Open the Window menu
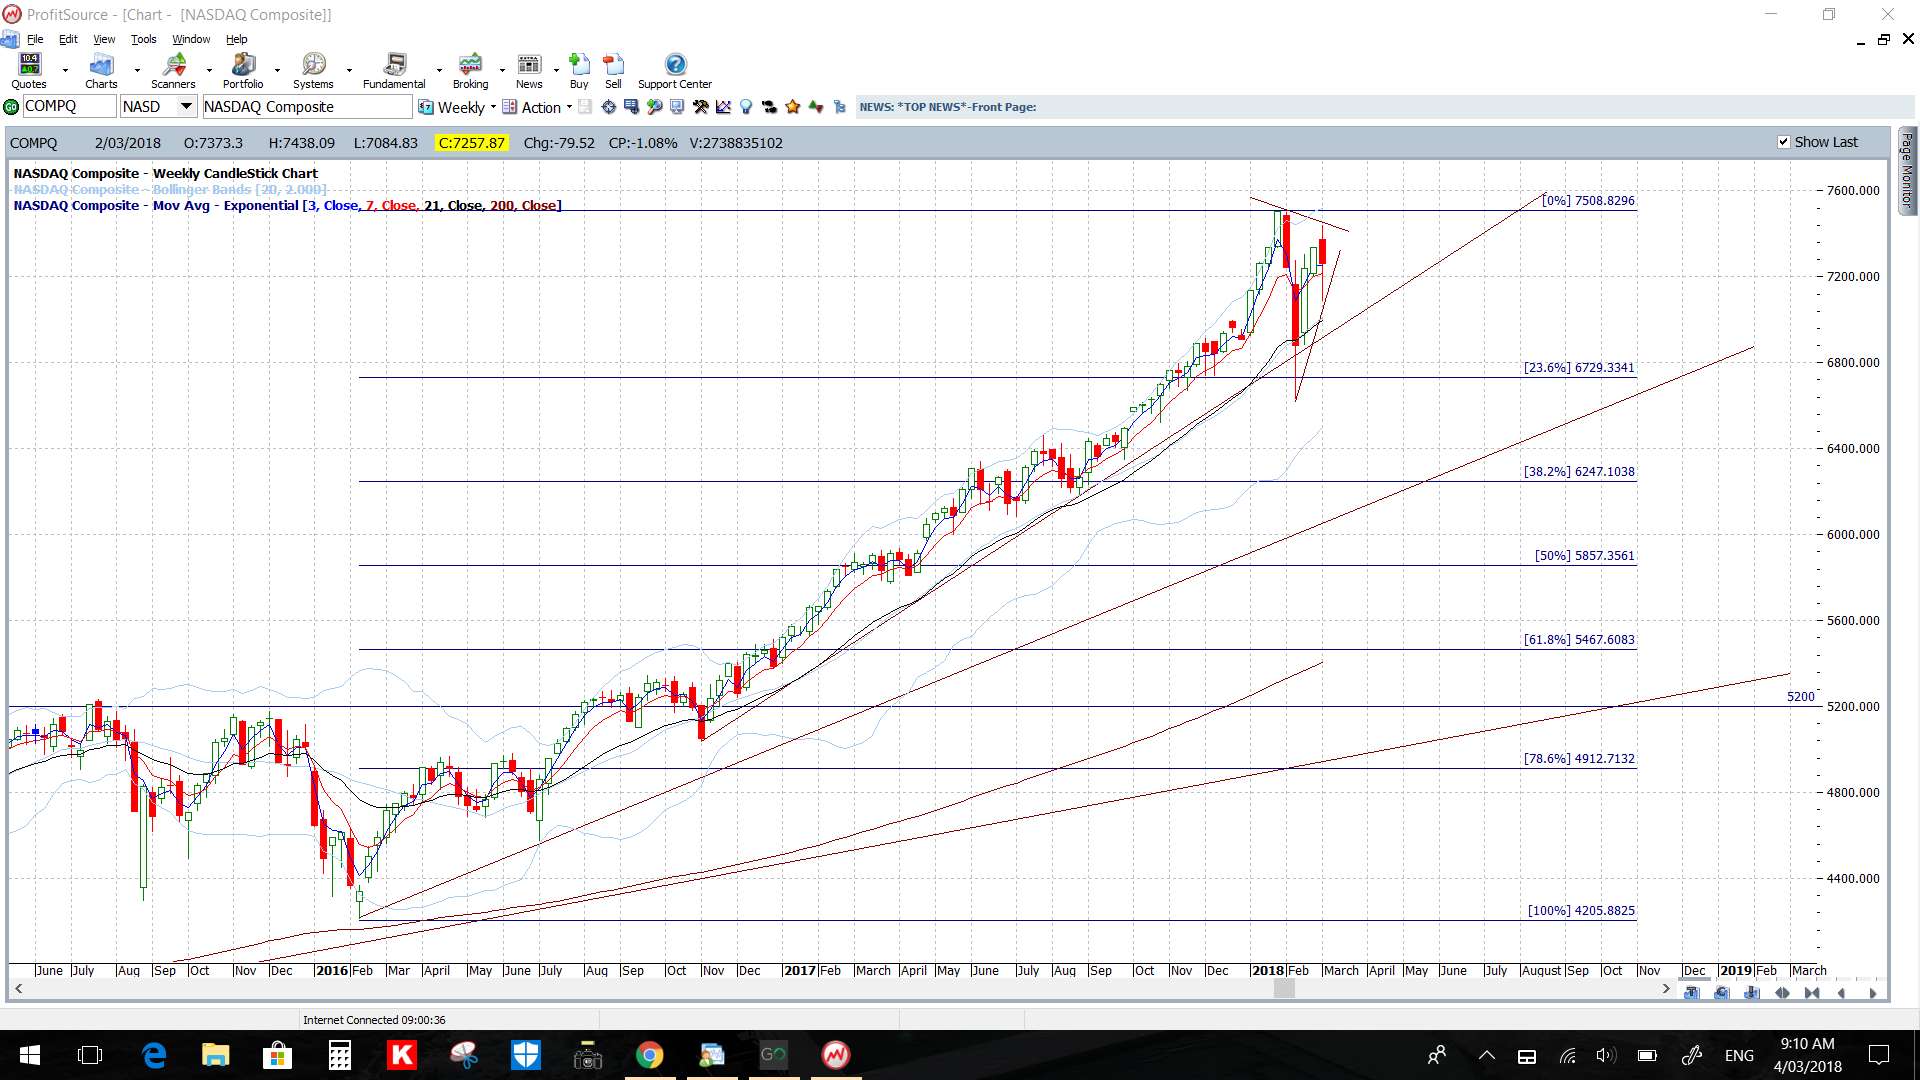This screenshot has height=1080, width=1920. click(x=191, y=39)
